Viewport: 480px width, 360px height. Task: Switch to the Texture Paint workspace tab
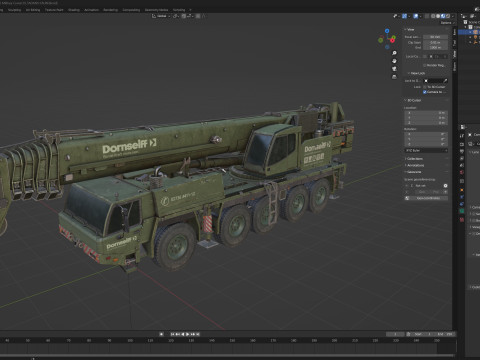[x=54, y=10]
